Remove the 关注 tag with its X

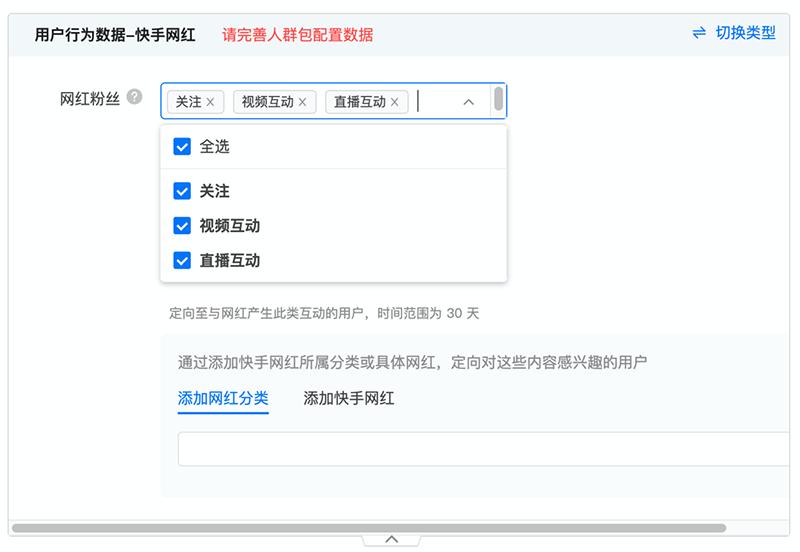pyautogui.click(x=210, y=102)
